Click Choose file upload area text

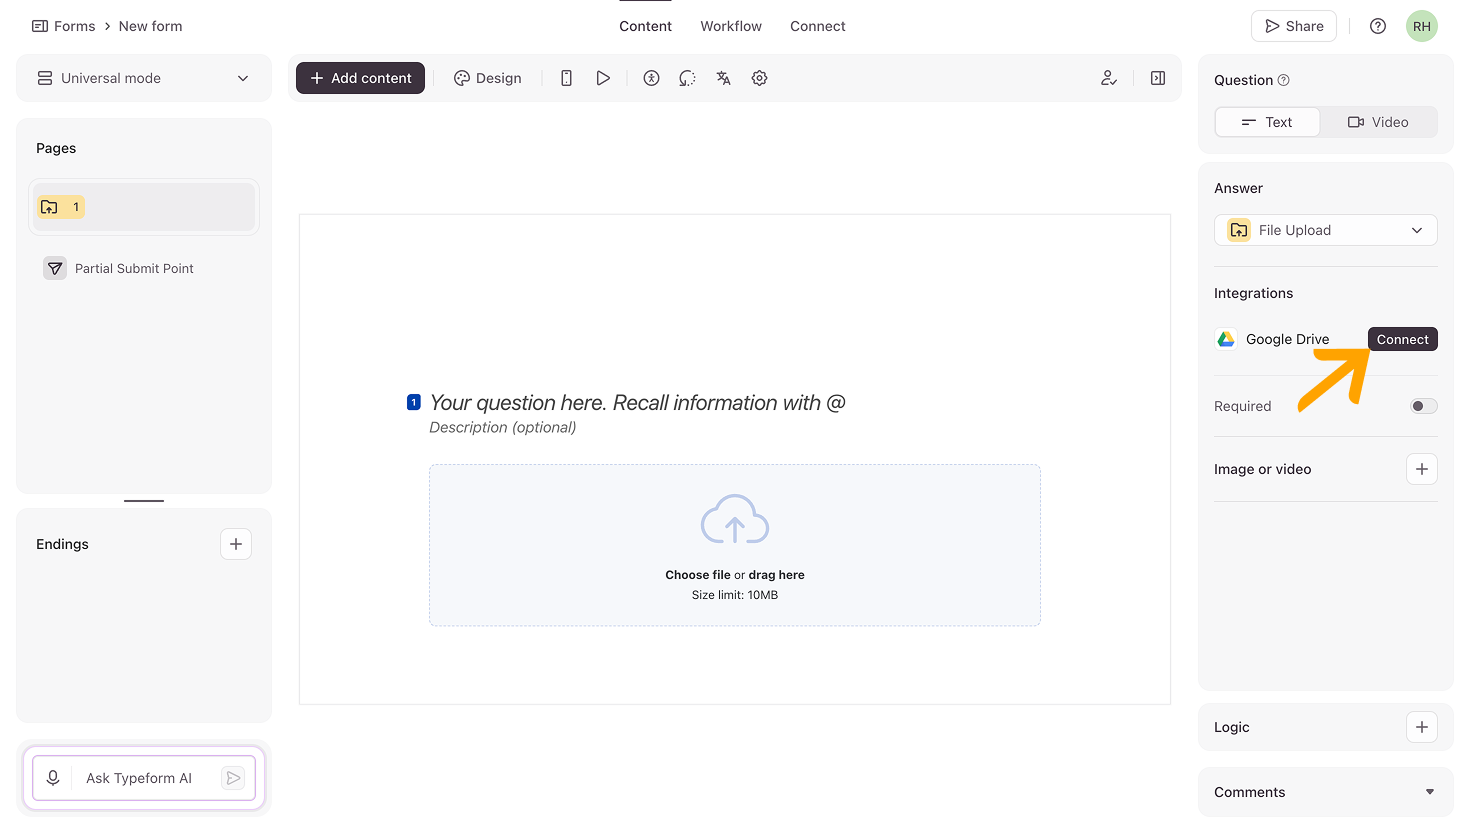click(698, 575)
